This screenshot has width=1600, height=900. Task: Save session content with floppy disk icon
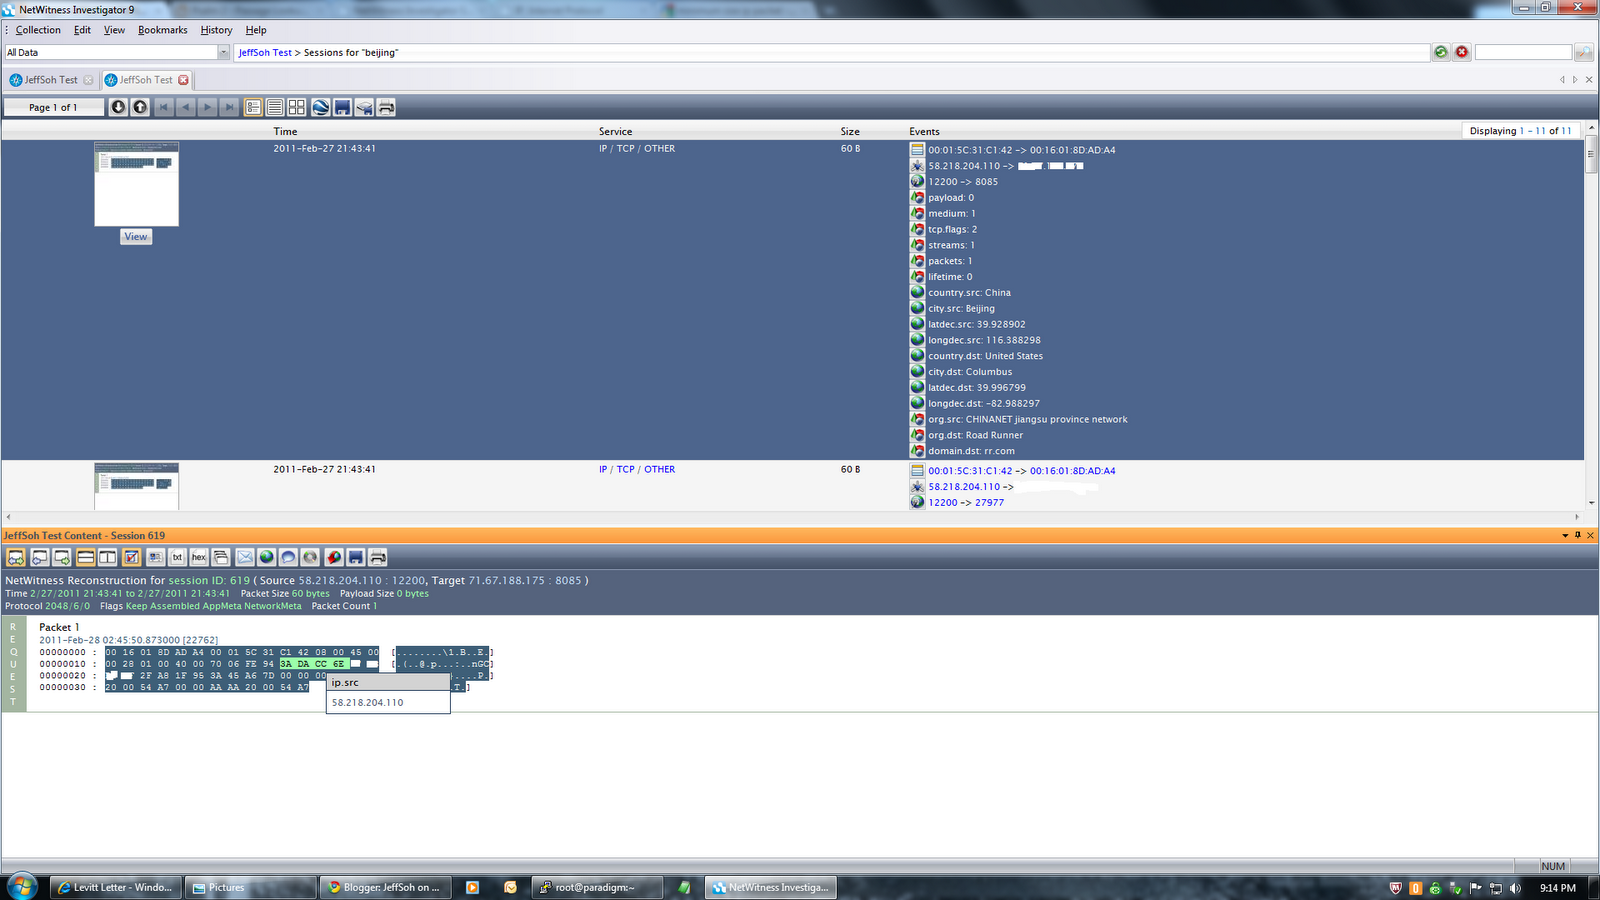click(x=356, y=557)
